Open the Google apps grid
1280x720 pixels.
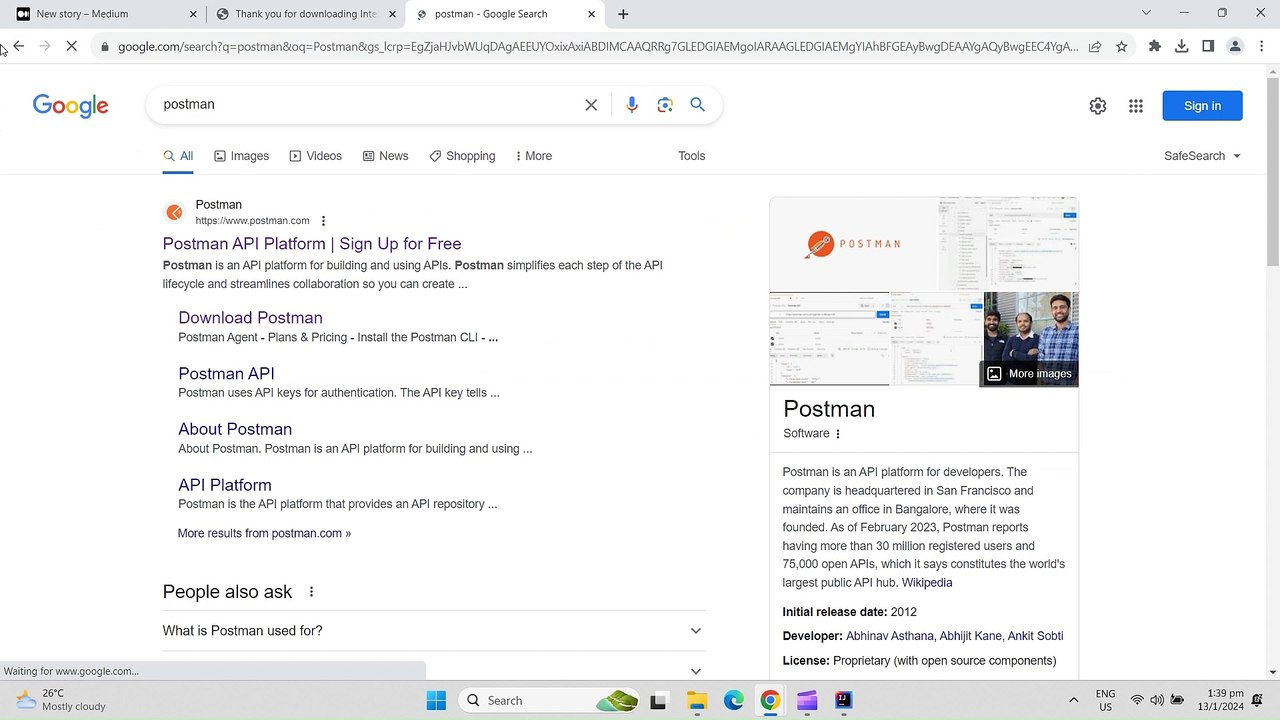(x=1136, y=106)
